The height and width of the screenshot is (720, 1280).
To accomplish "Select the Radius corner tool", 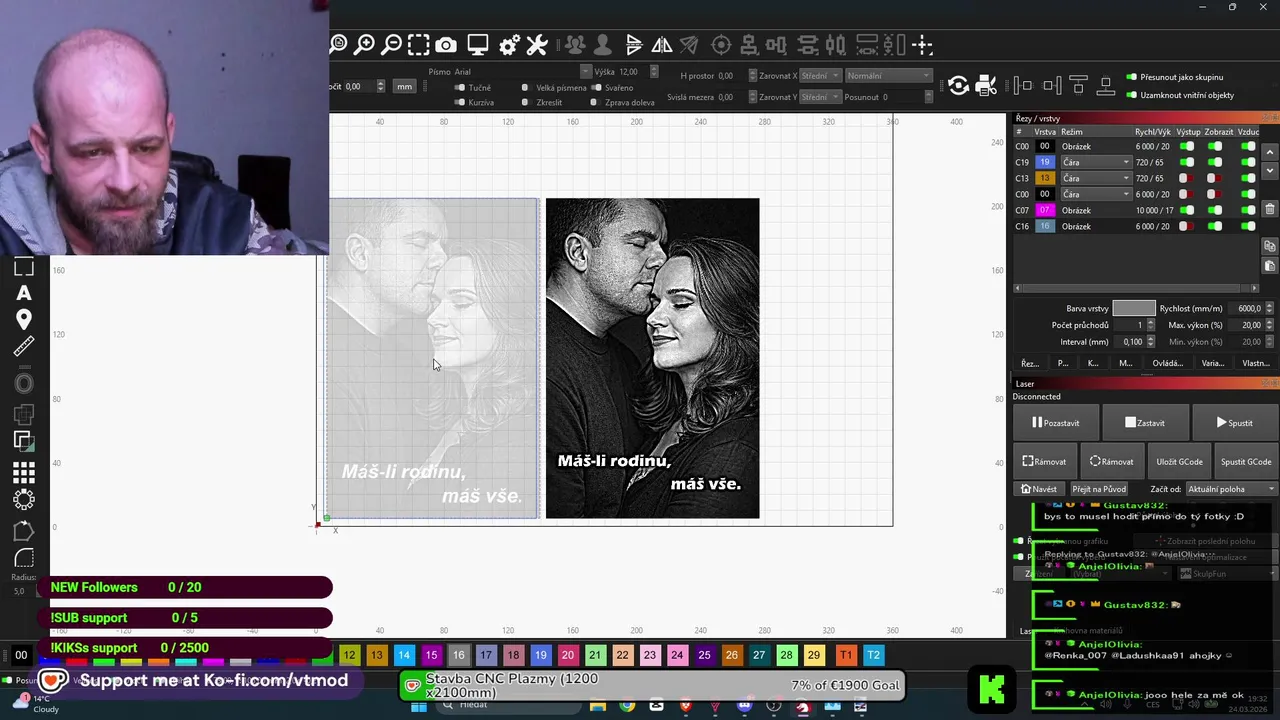I will tap(24, 558).
